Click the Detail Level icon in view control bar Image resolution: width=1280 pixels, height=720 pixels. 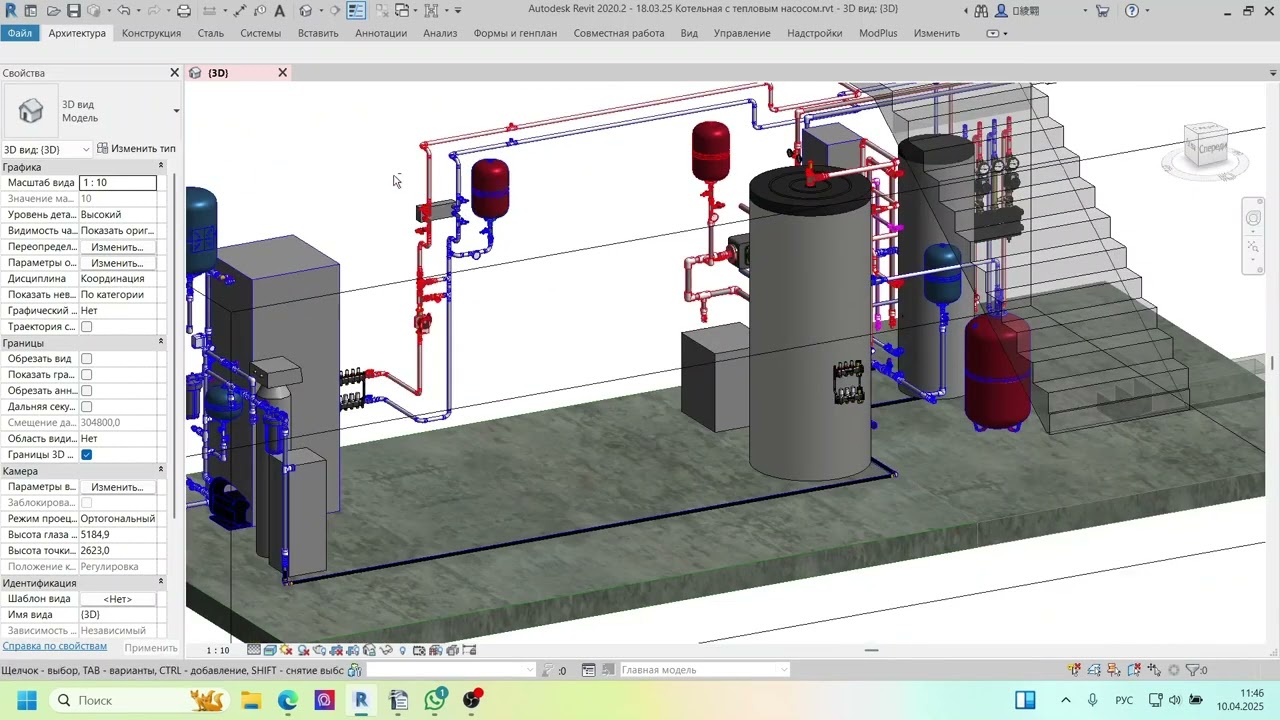click(x=254, y=650)
